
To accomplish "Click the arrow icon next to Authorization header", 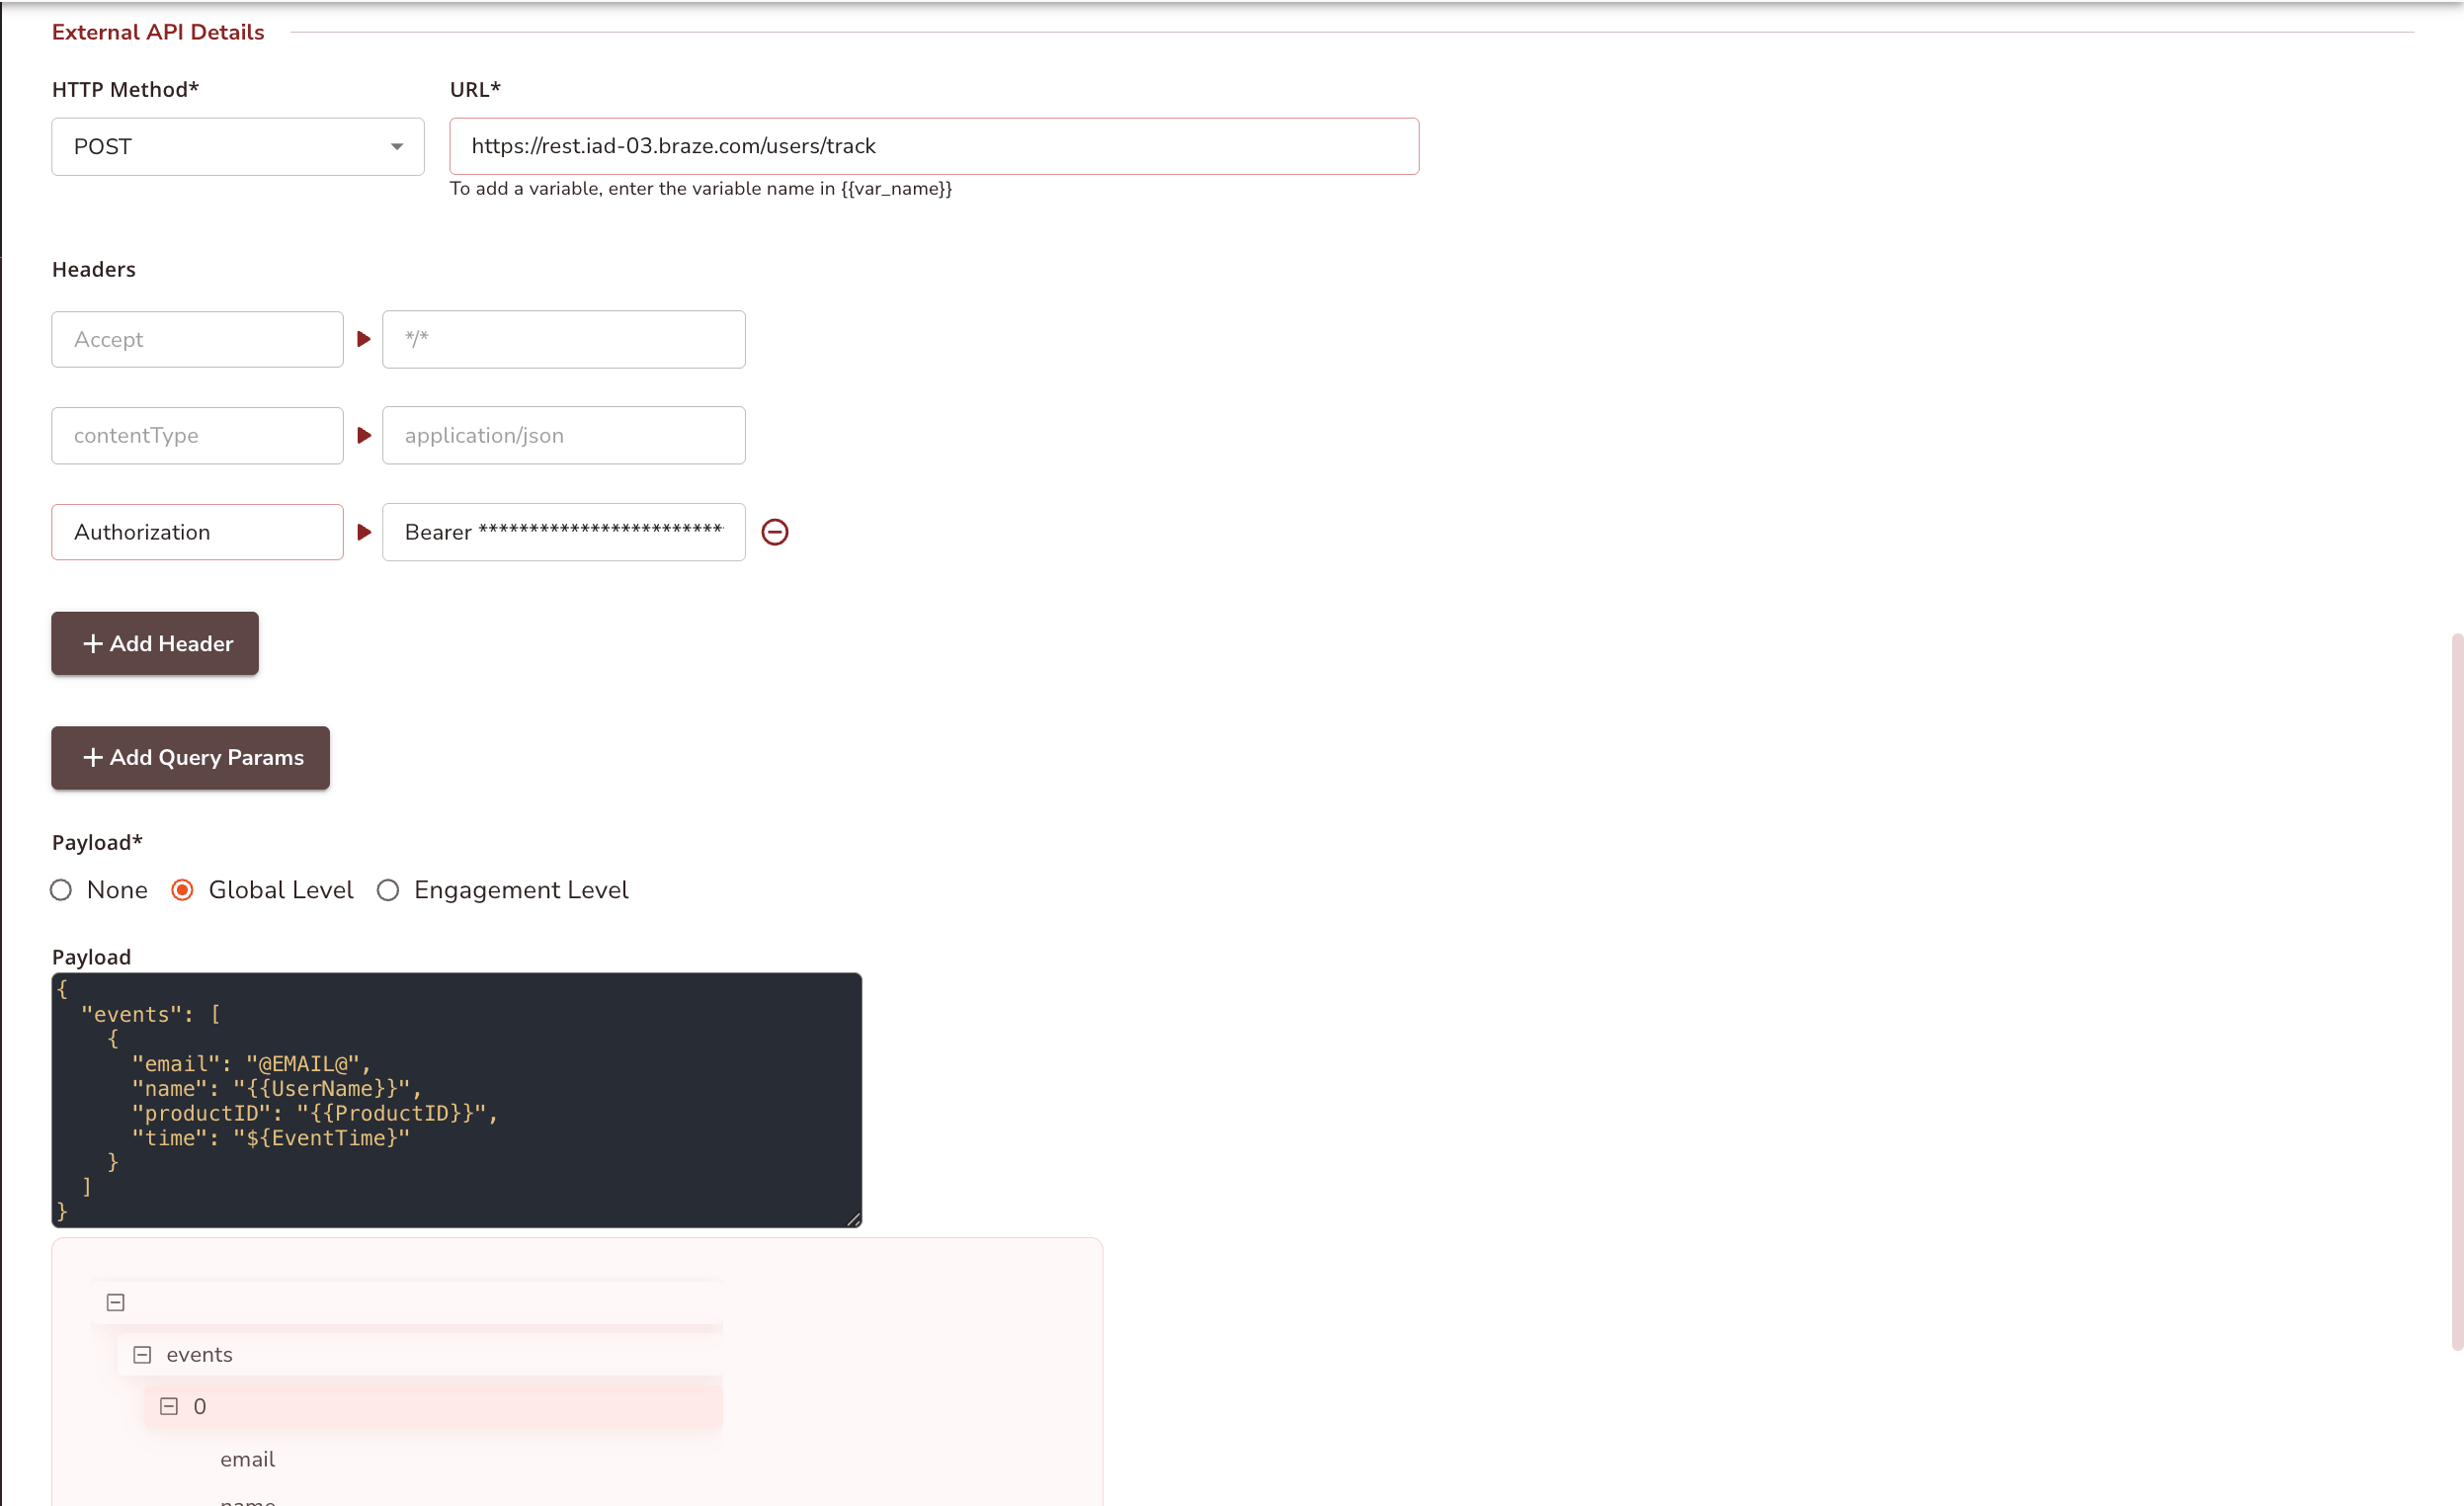I will tap(363, 532).
